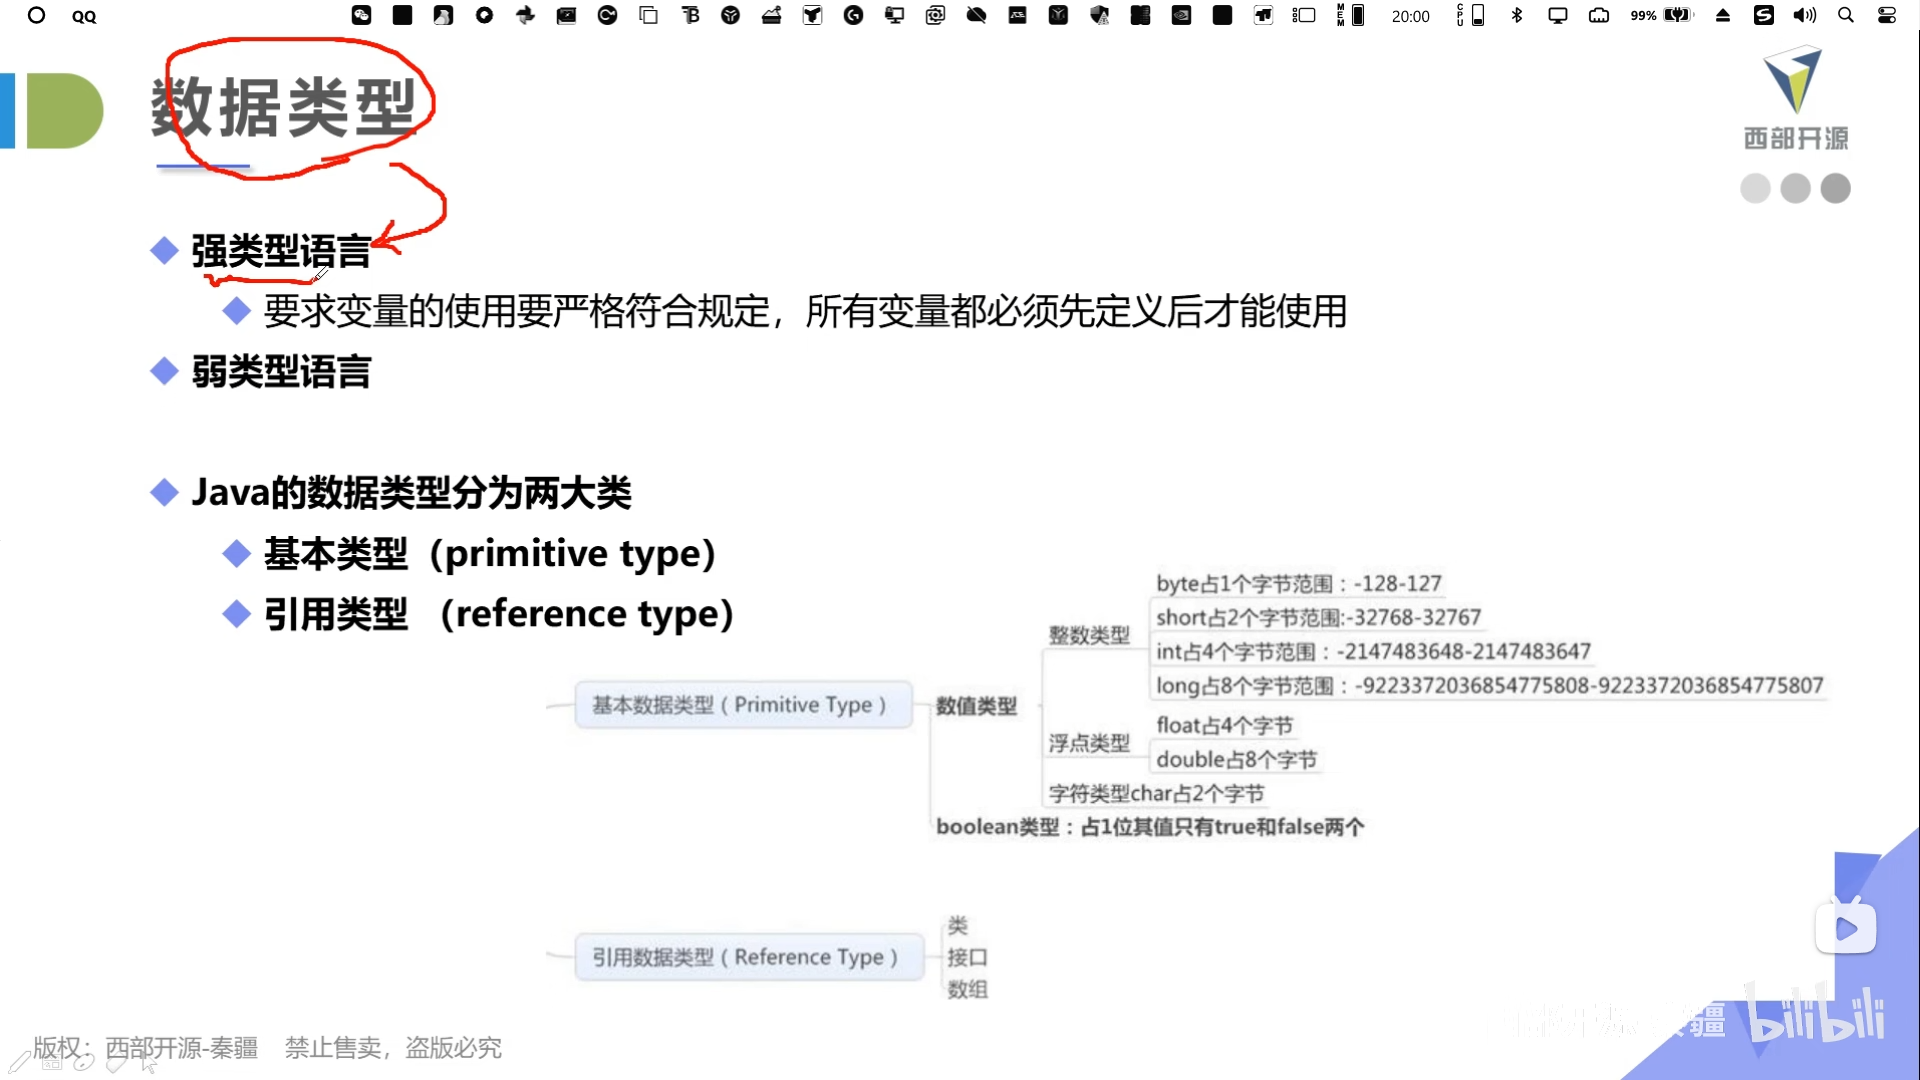Open the Bluetooth menu bar icon
The image size is (1920, 1080).
tap(1517, 15)
